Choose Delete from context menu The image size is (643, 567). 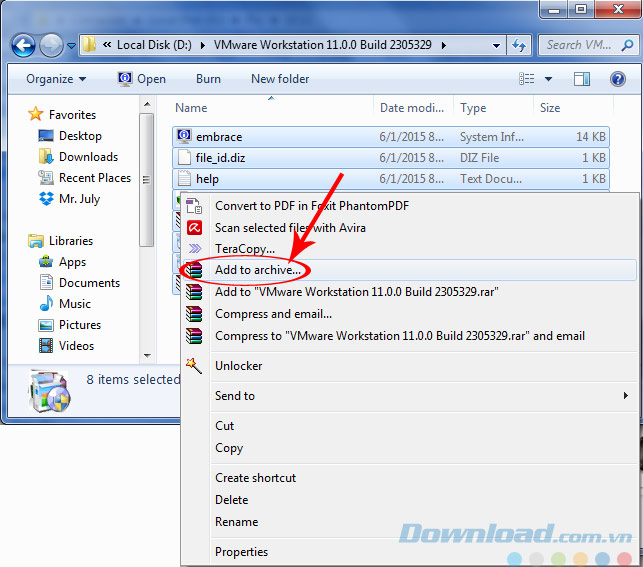[408, 500]
